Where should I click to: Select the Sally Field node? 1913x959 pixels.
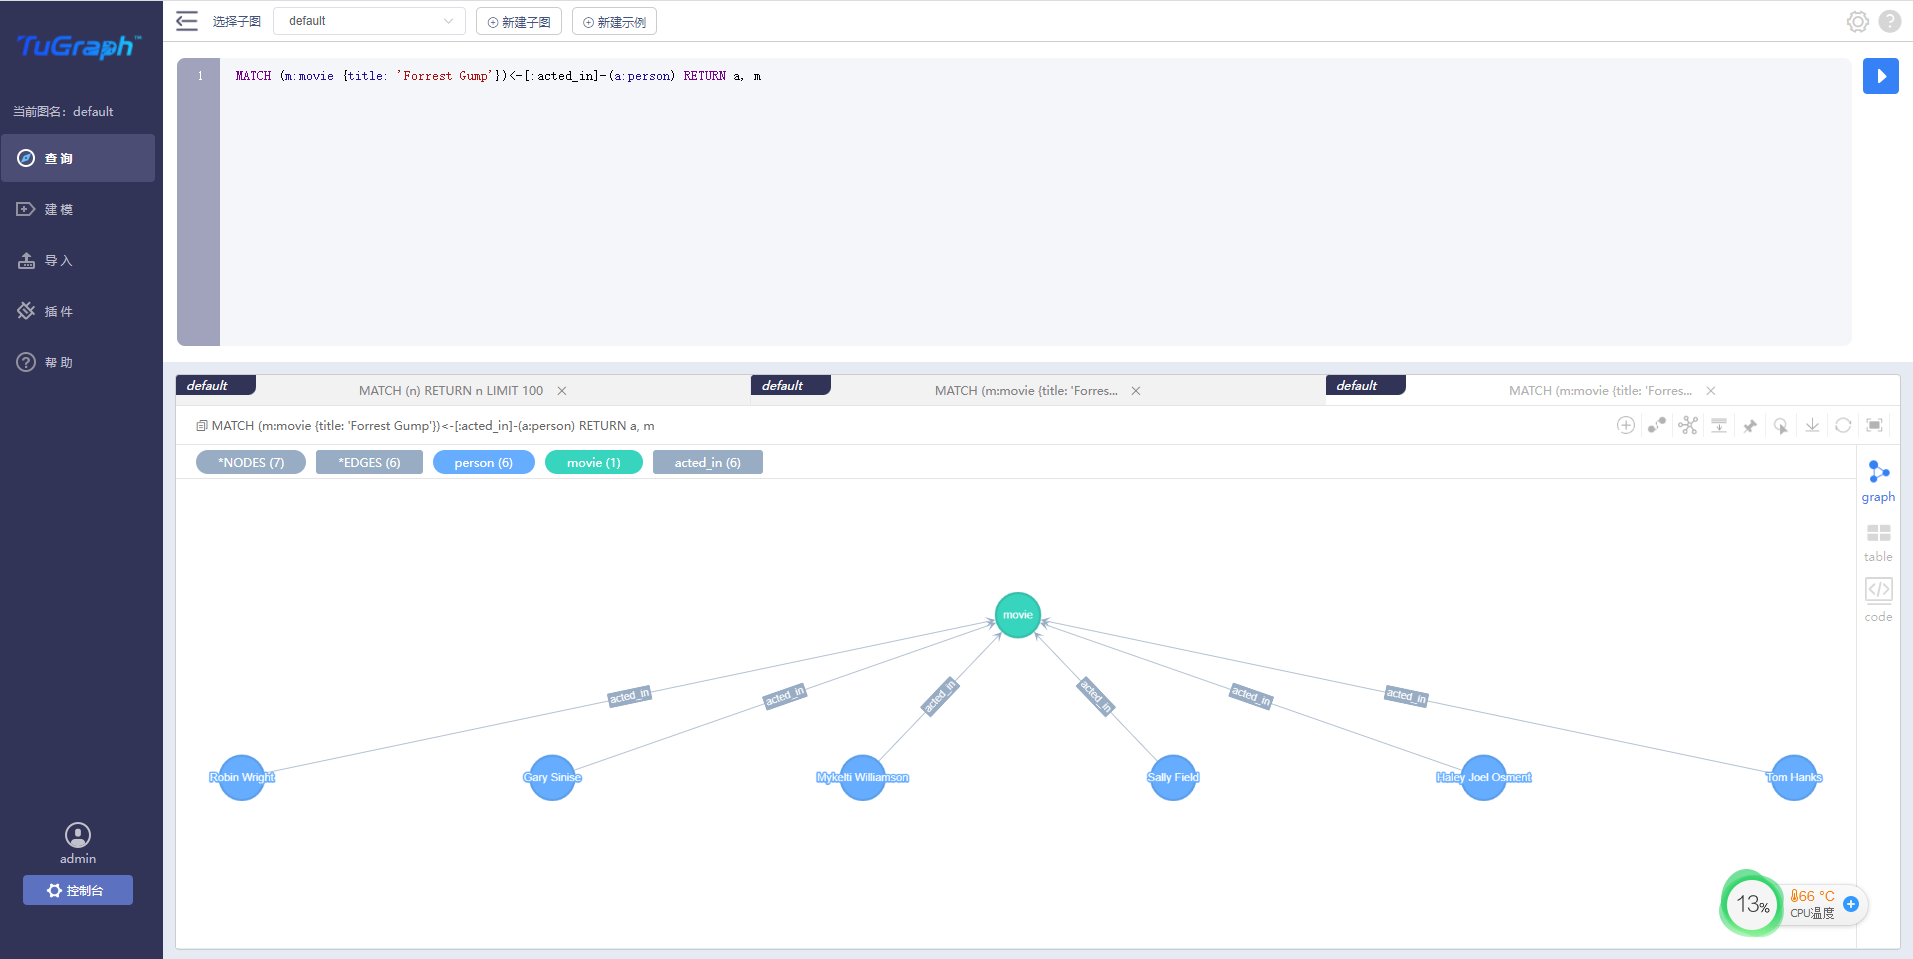click(x=1173, y=777)
